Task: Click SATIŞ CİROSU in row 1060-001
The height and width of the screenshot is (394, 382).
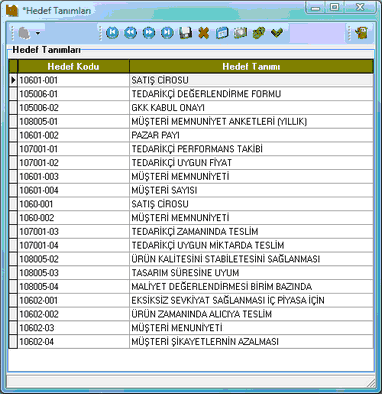Action: coord(251,204)
